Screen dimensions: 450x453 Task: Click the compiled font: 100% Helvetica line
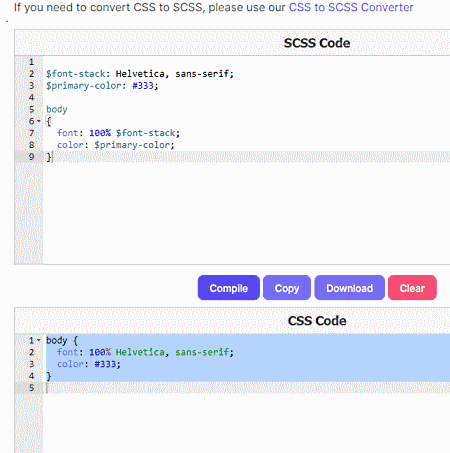coord(145,352)
